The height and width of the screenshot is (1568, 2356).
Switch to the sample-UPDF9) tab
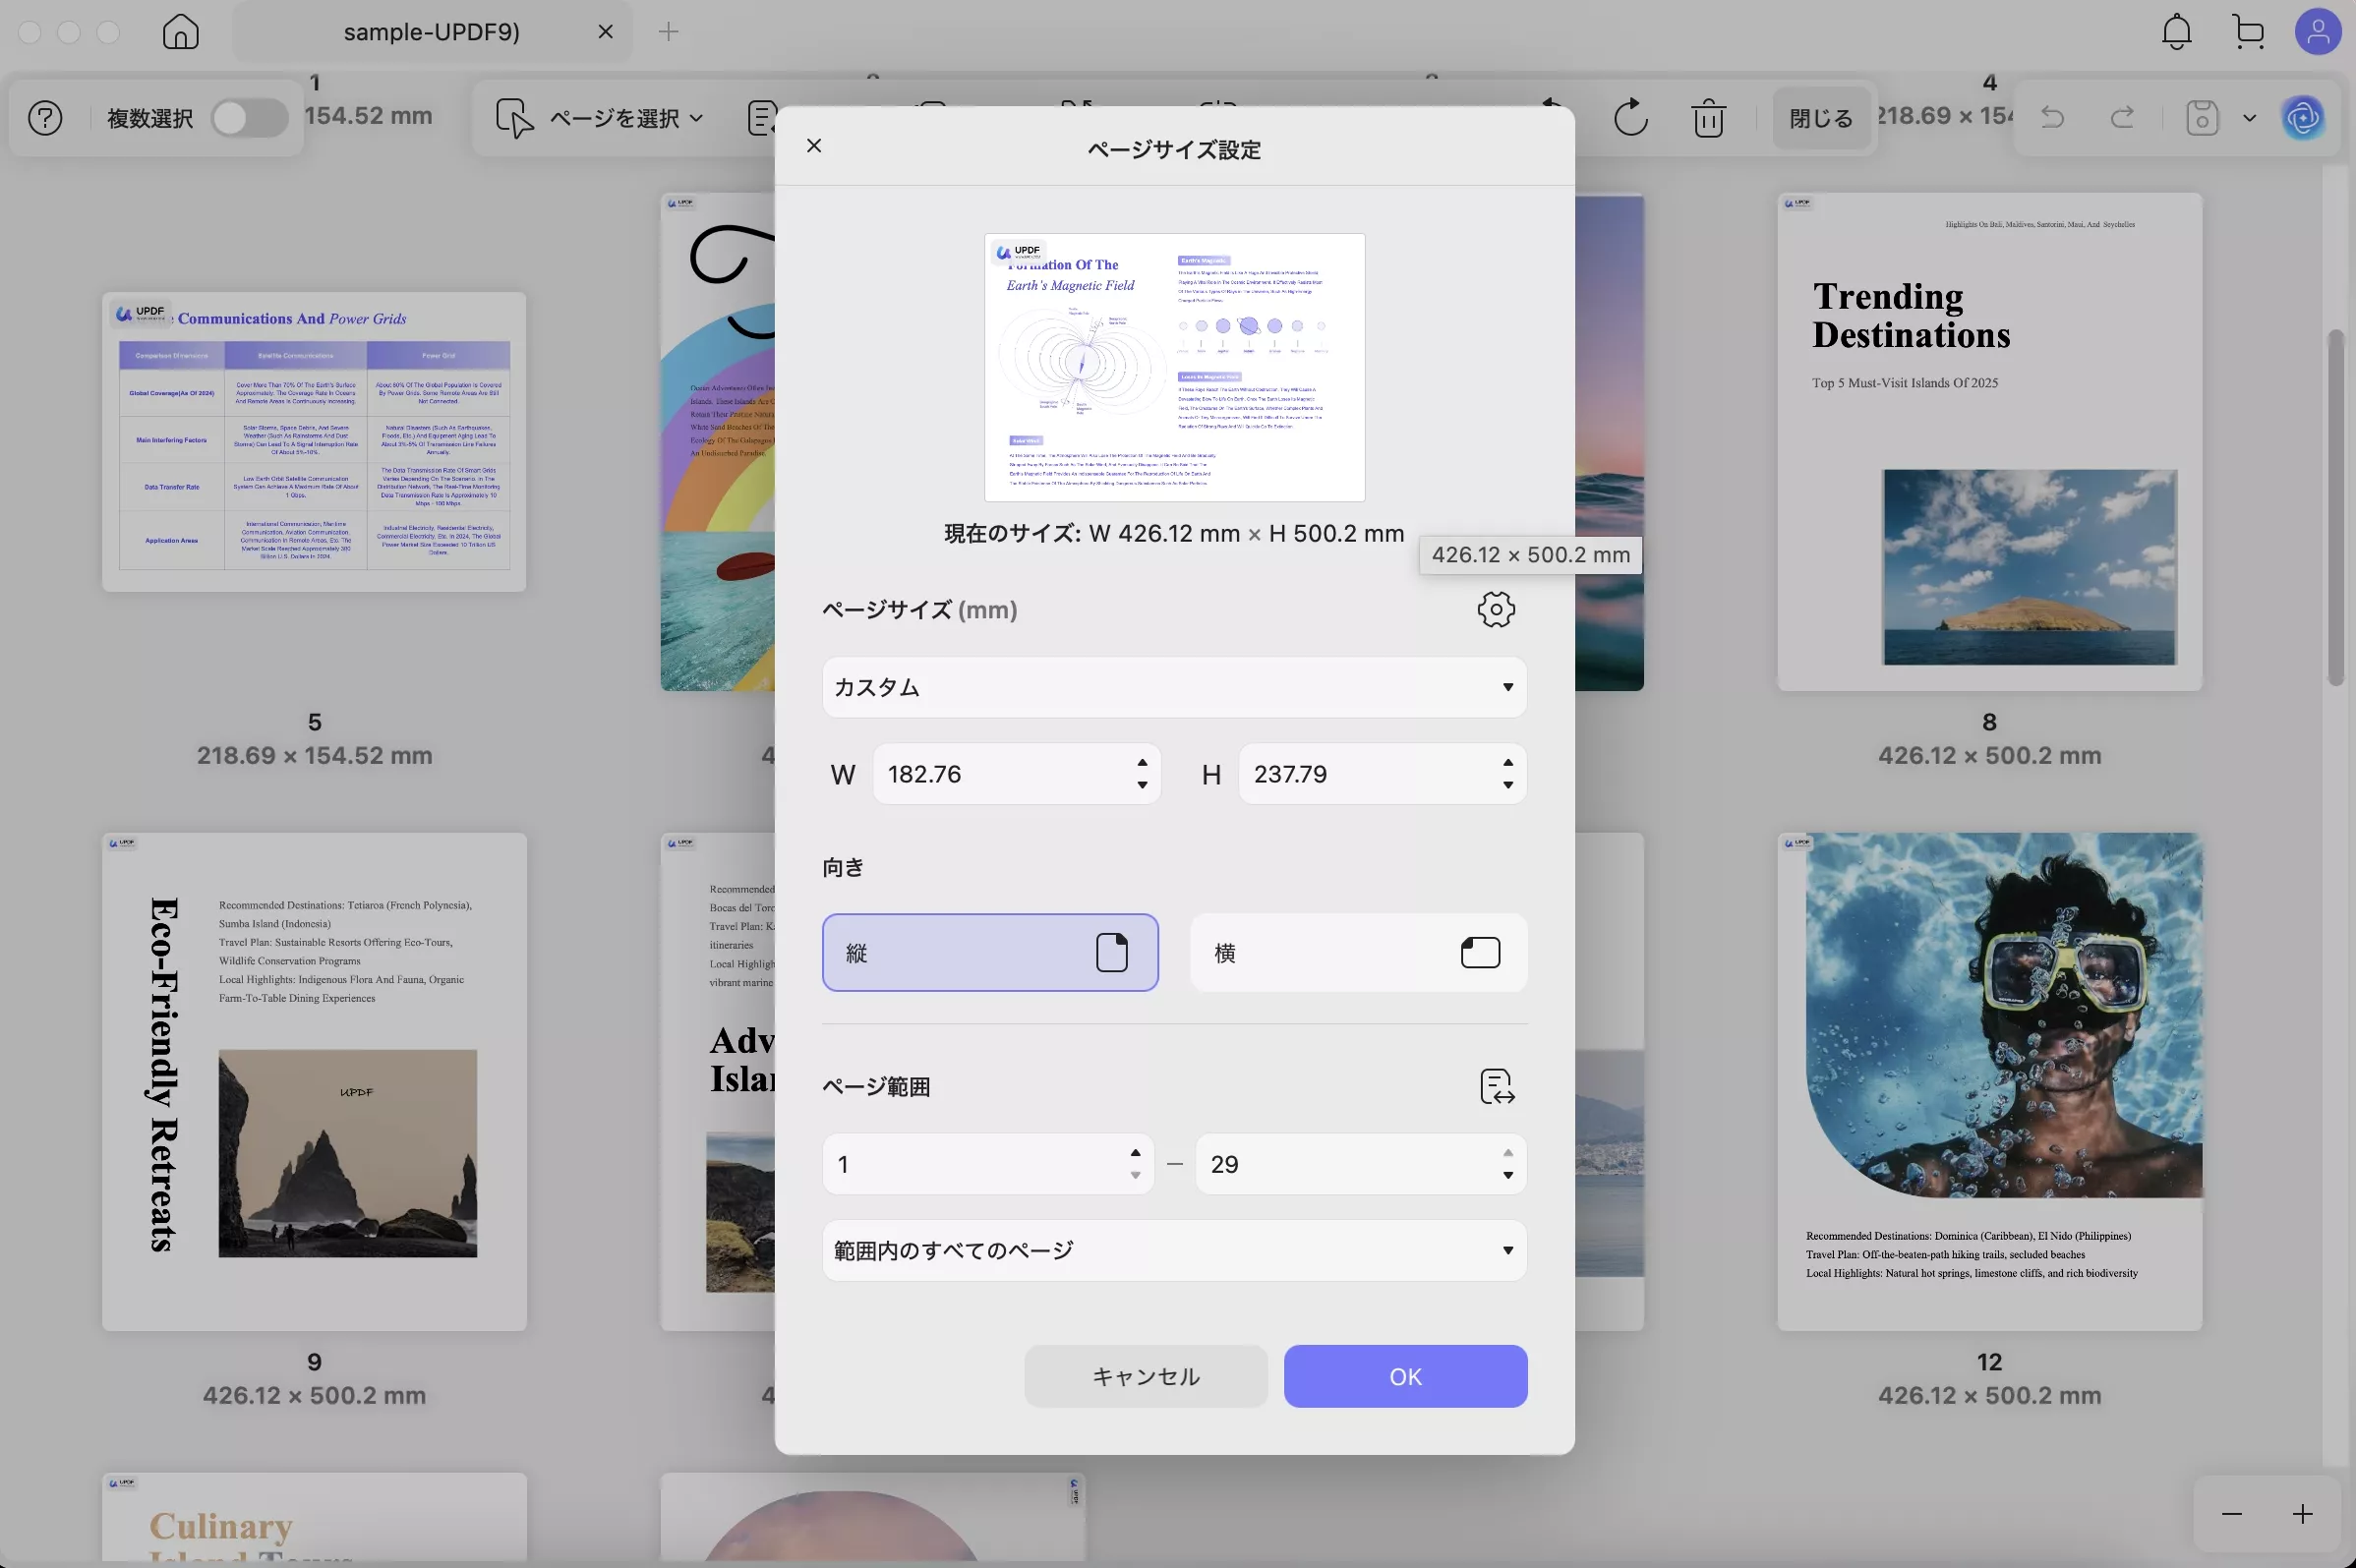coord(431,32)
